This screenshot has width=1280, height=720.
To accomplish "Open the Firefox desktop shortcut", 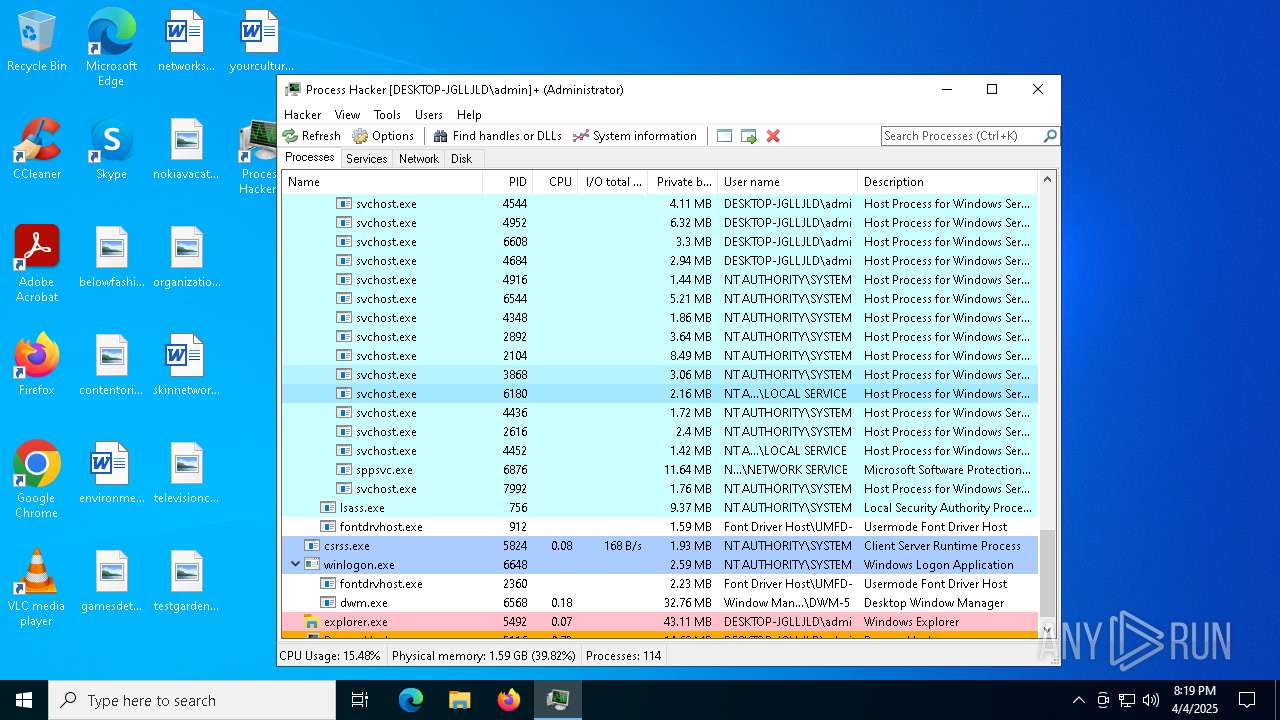I will (37, 366).
